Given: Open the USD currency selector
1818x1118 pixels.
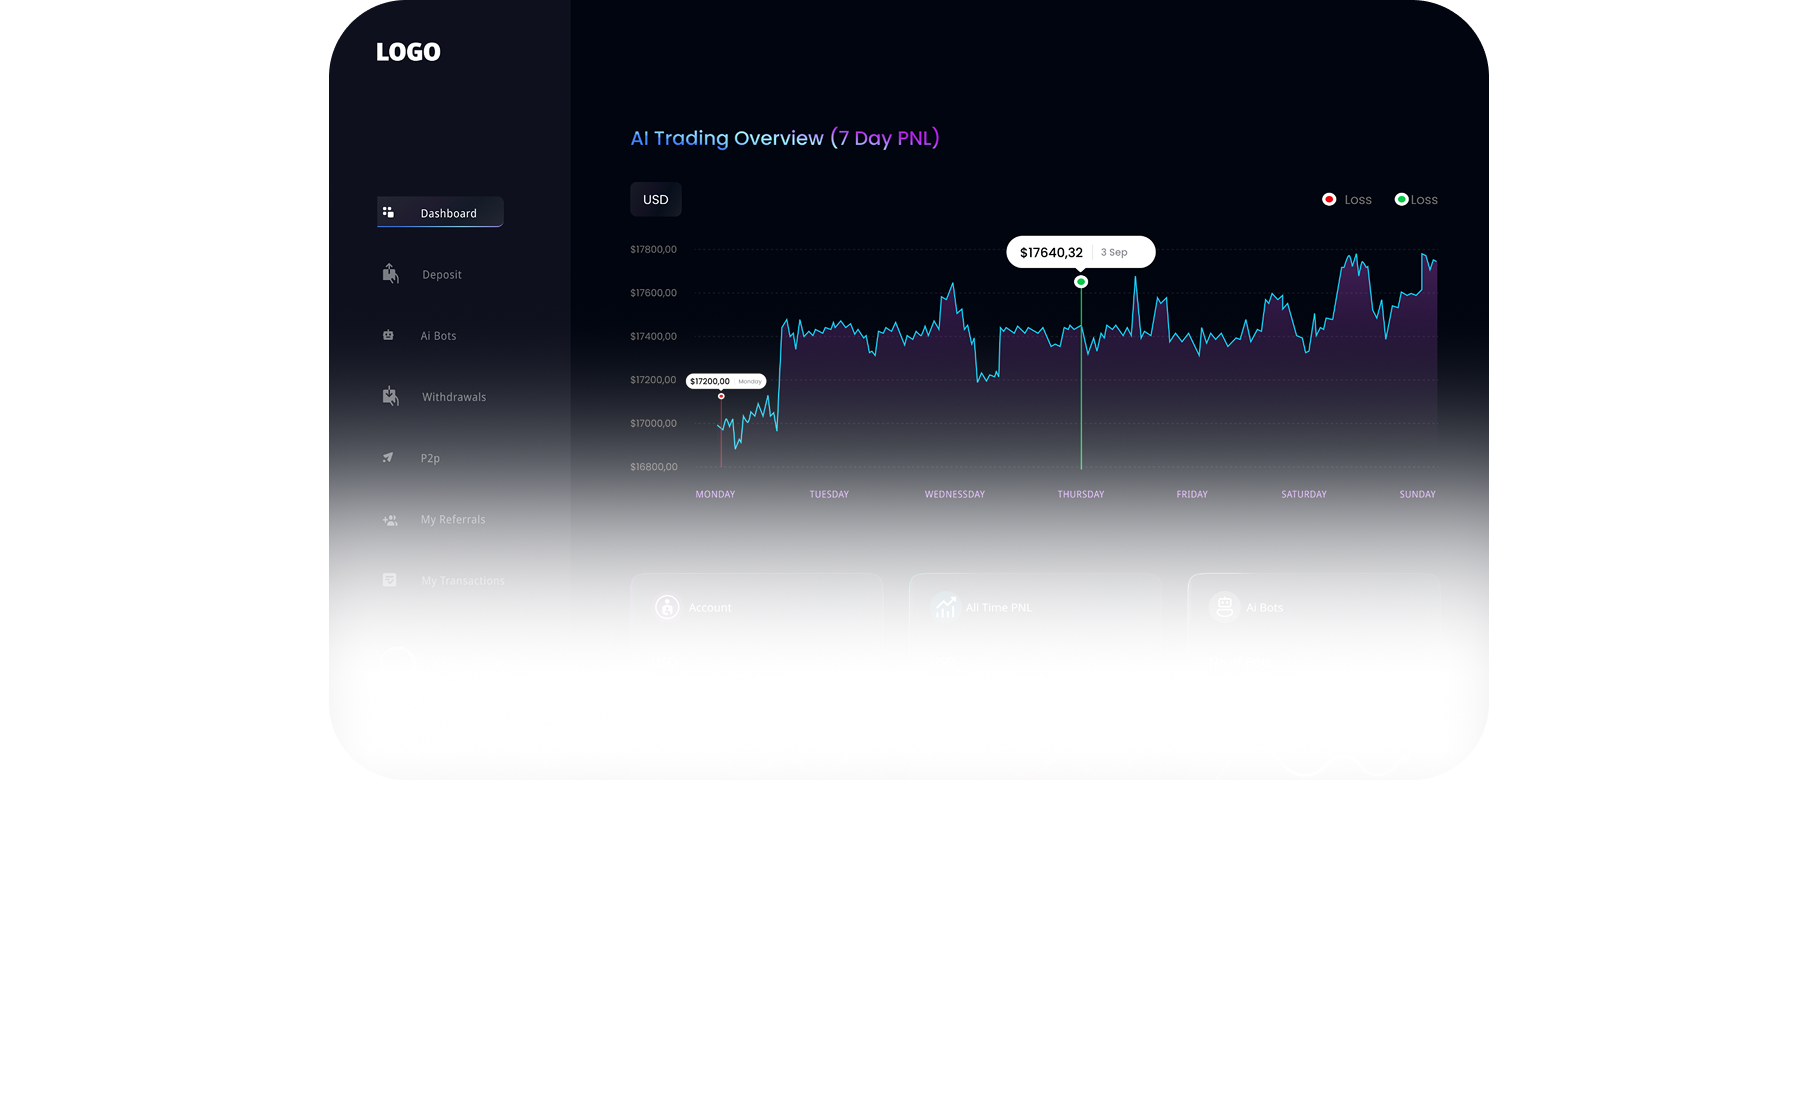Looking at the screenshot, I should tap(656, 199).
